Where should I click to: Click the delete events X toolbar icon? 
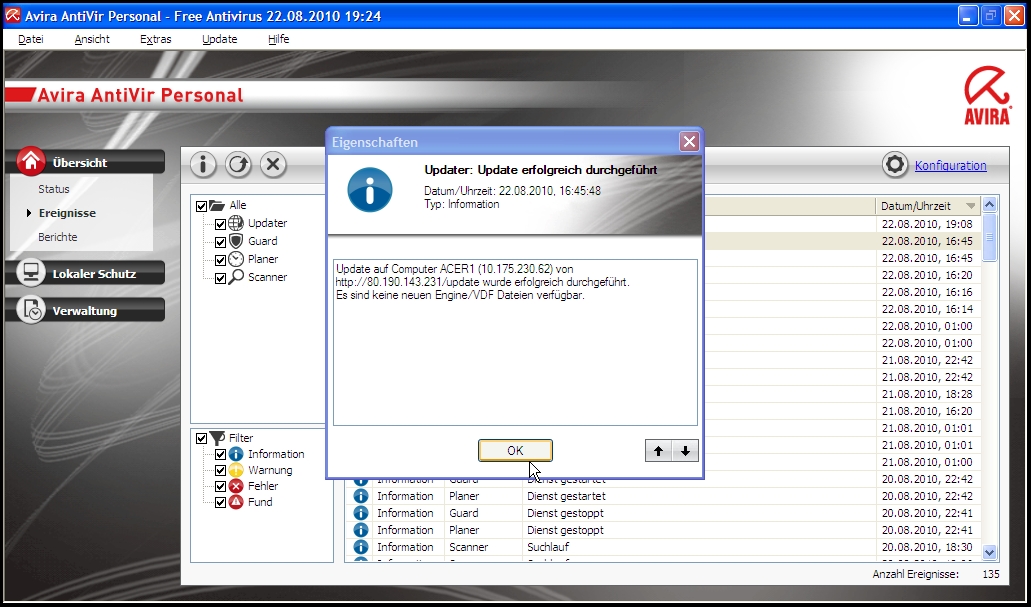coord(273,165)
